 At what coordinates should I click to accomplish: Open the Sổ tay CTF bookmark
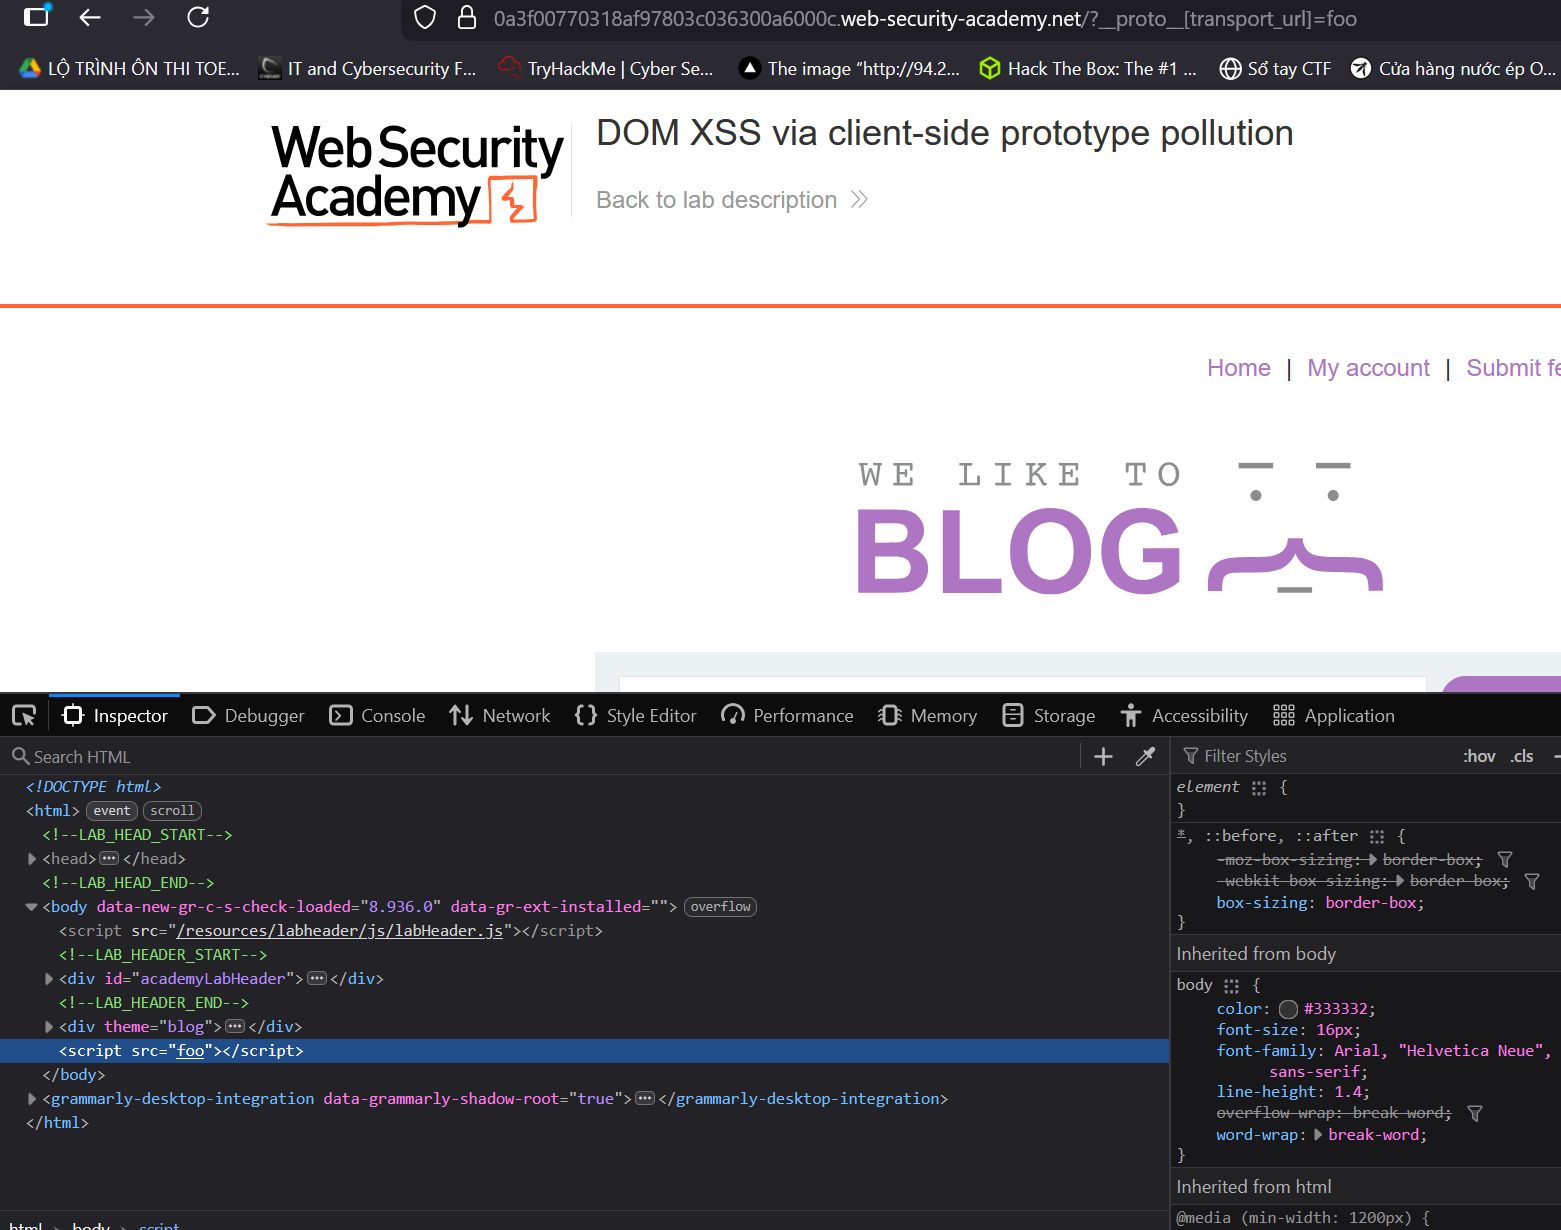(1275, 68)
